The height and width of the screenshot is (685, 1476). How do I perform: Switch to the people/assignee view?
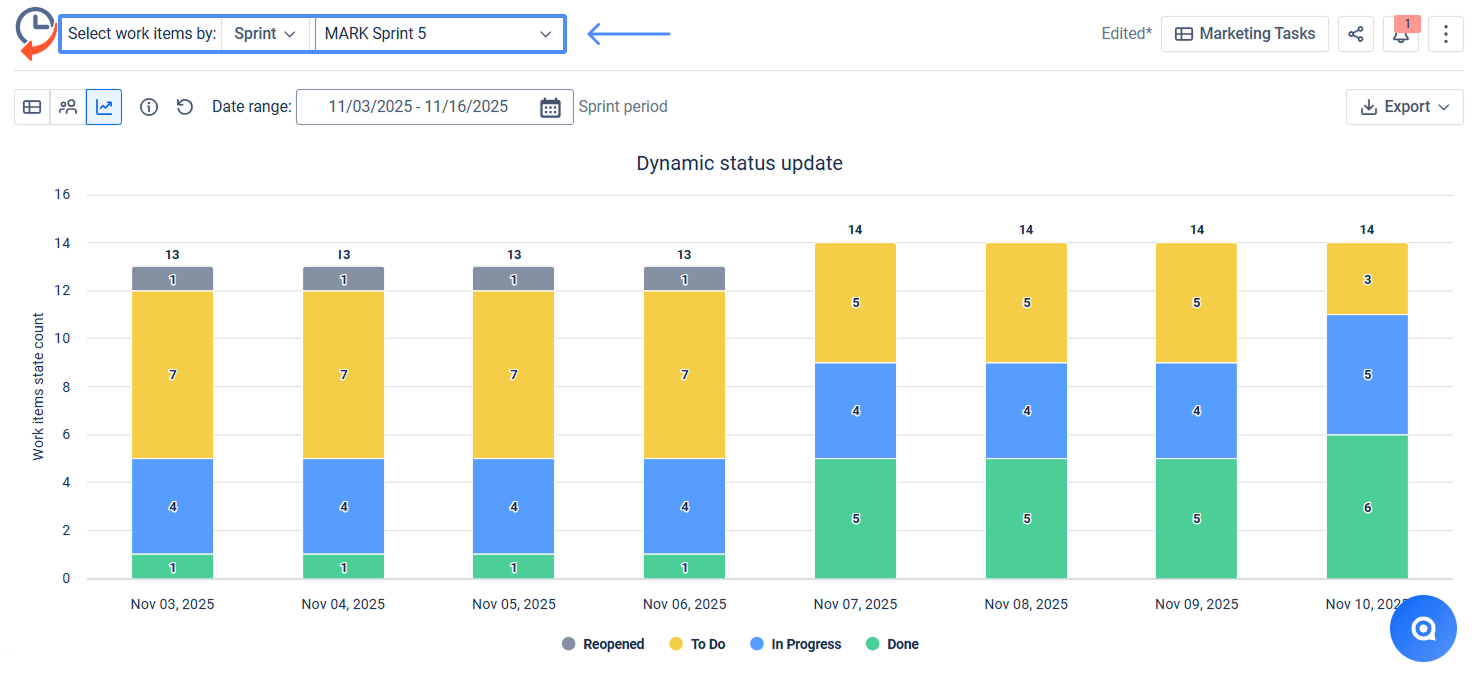click(x=68, y=107)
